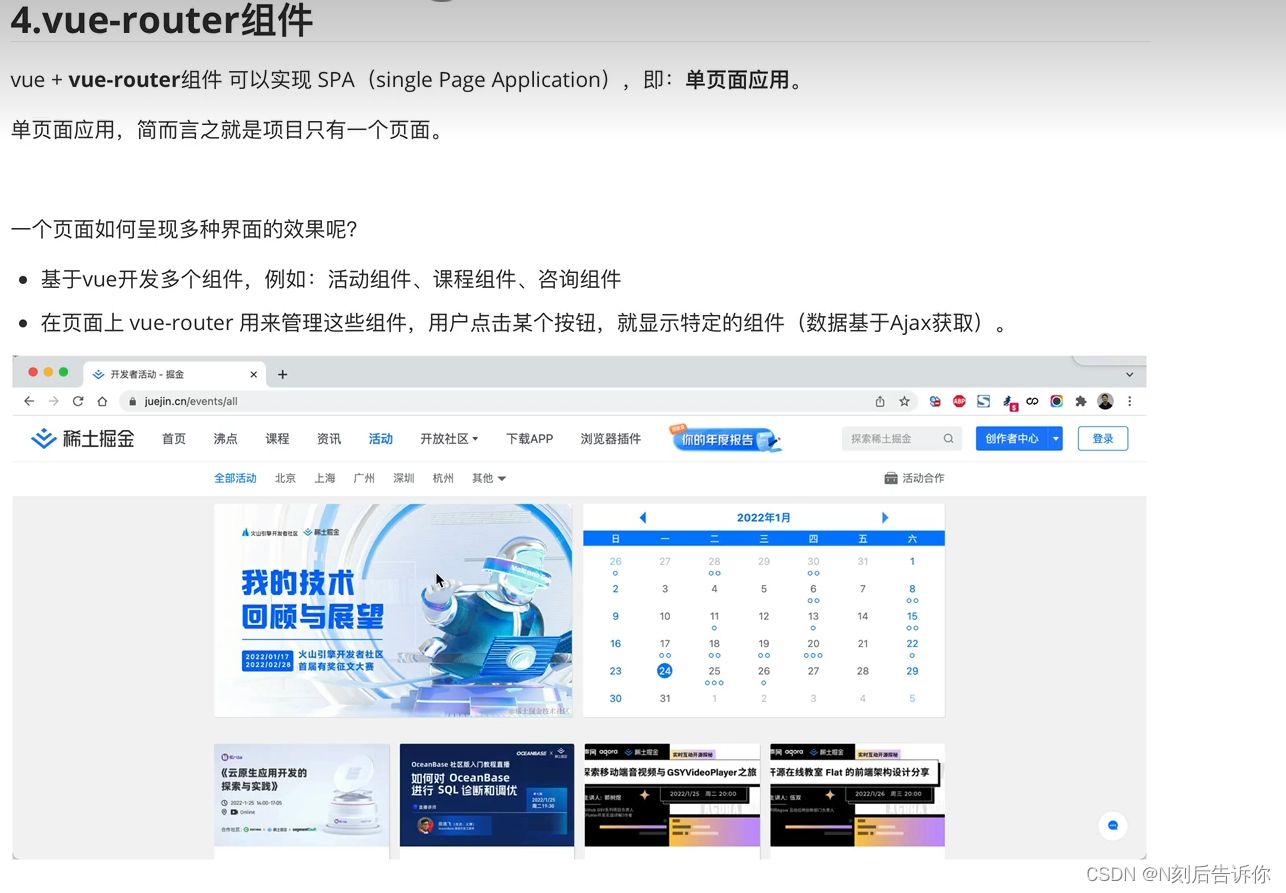Viewport: 1286px width, 893px height.
Task: Open the floating chat bubble button
Action: [x=1112, y=826]
